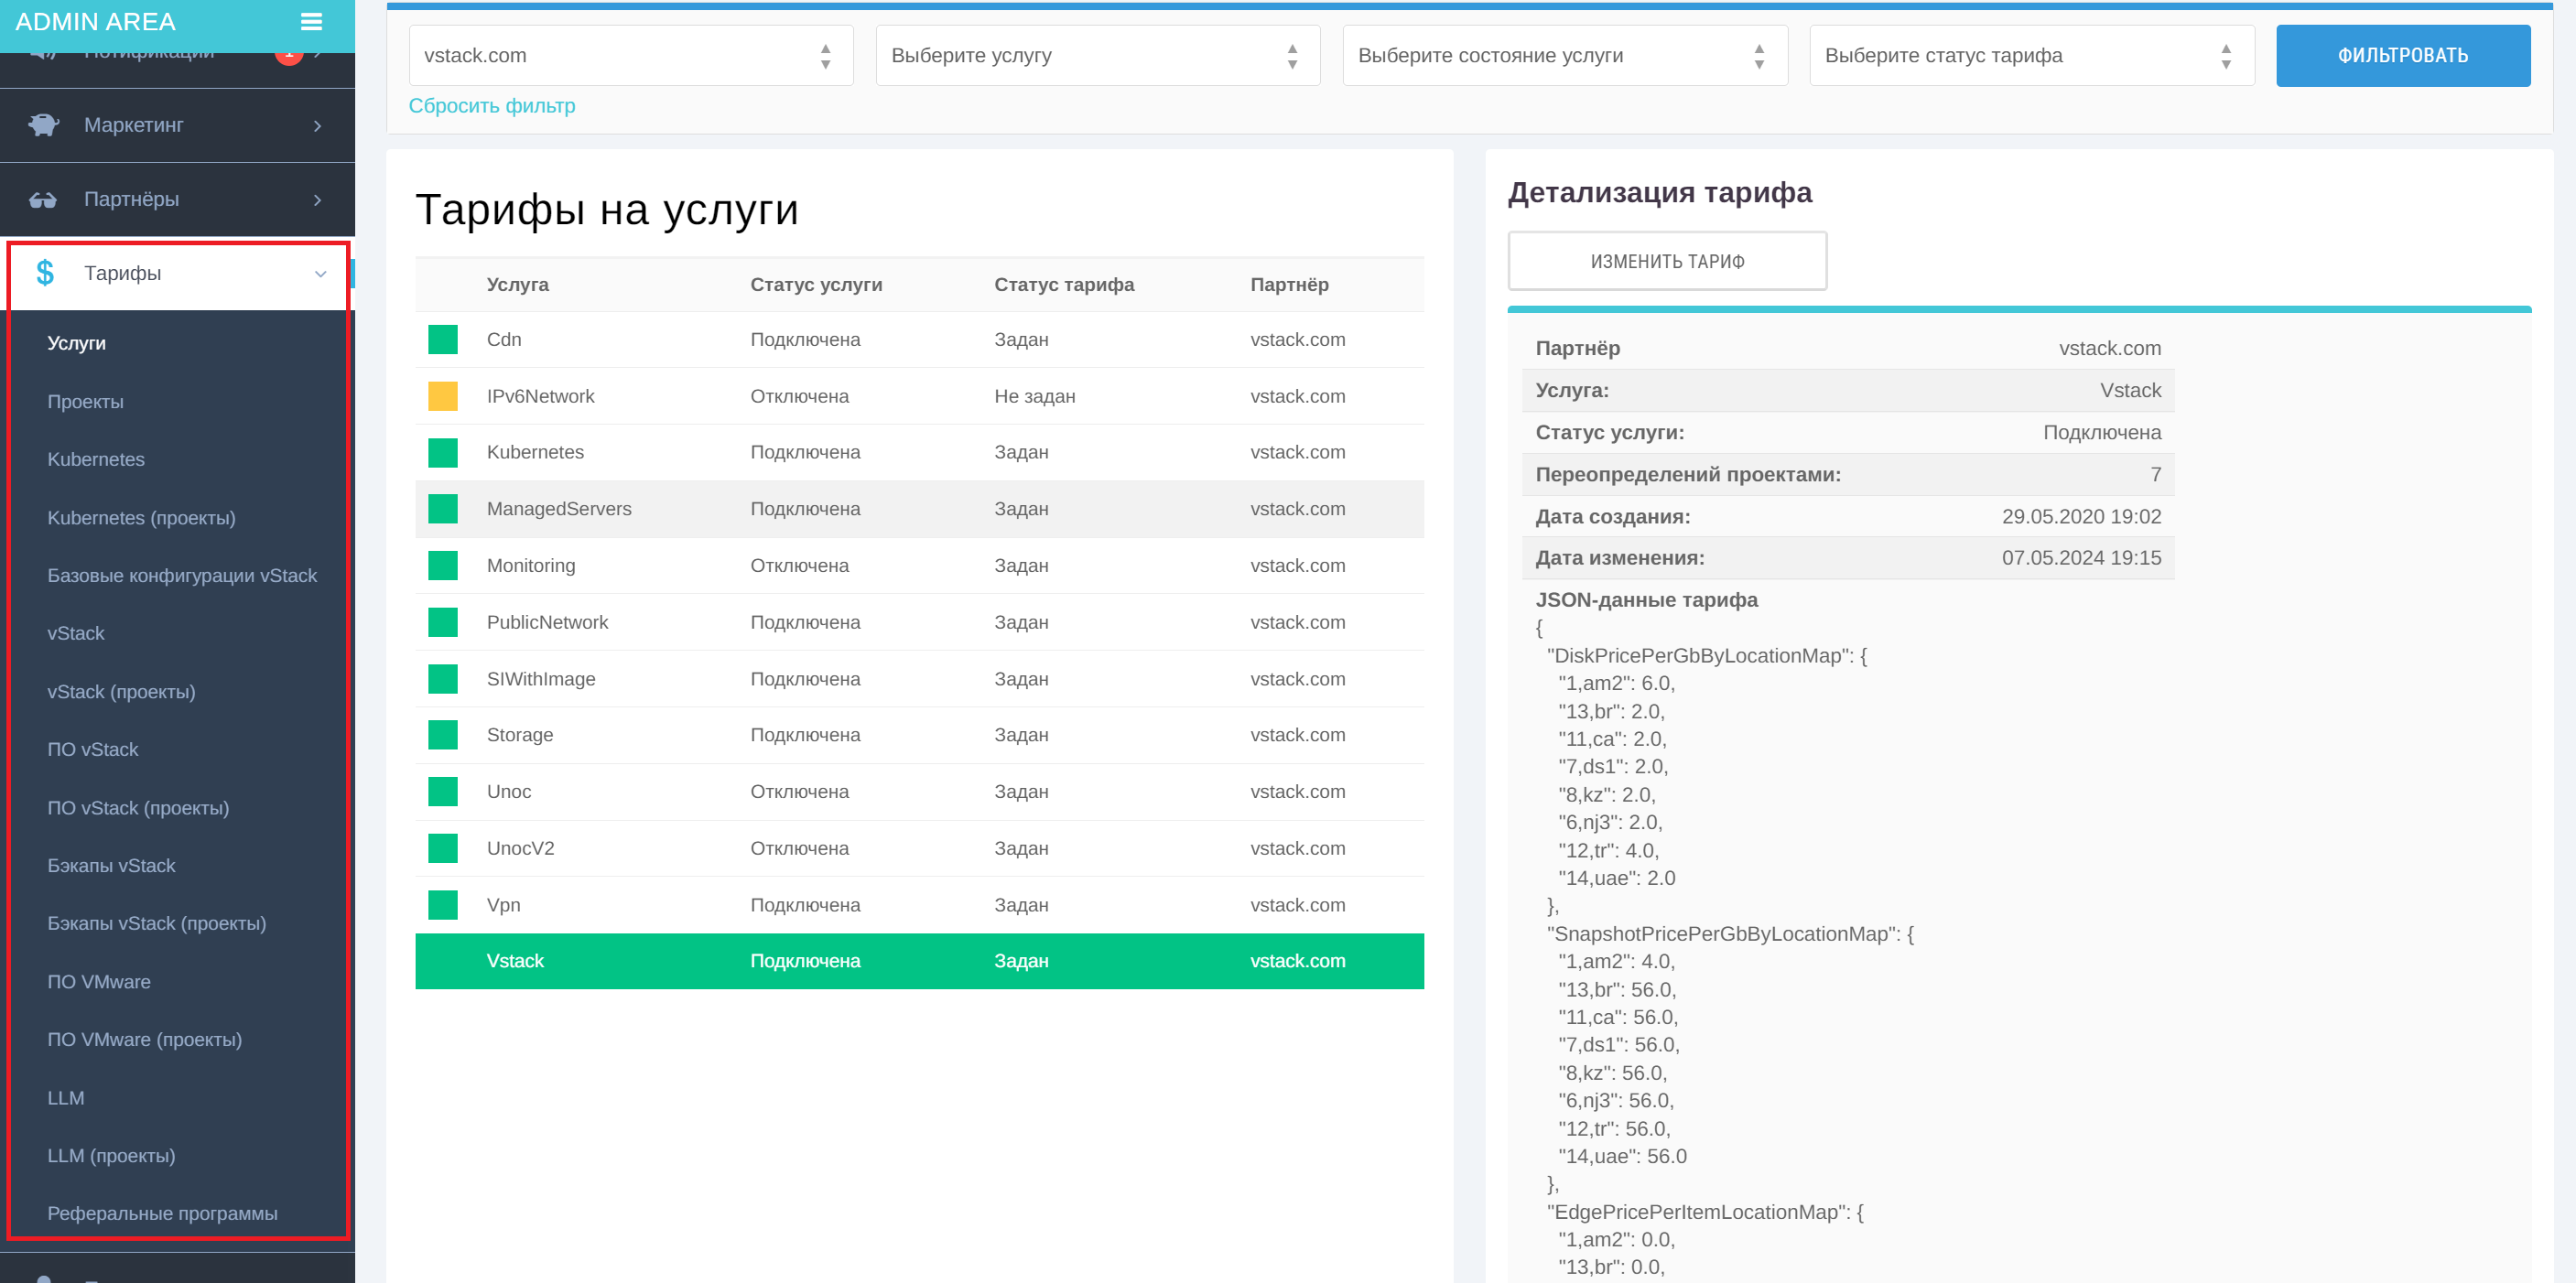Click the Сбросить фильтр link
Screen dimensions: 2576x1283
492,105
